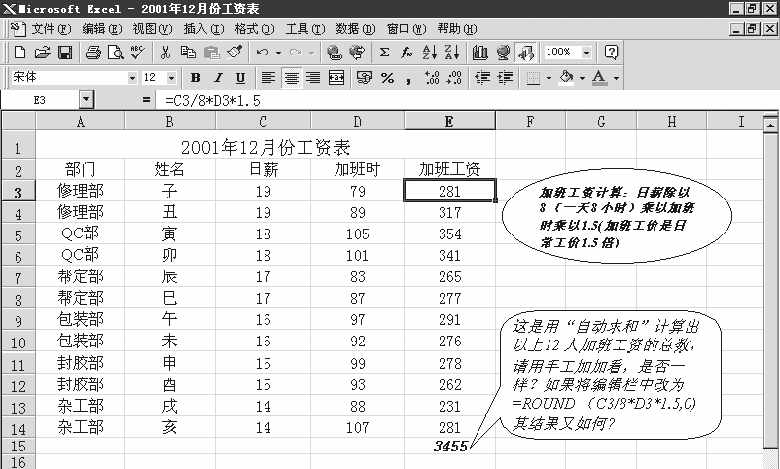The width and height of the screenshot is (780, 469).
Task: Align text right
Action: [313, 78]
